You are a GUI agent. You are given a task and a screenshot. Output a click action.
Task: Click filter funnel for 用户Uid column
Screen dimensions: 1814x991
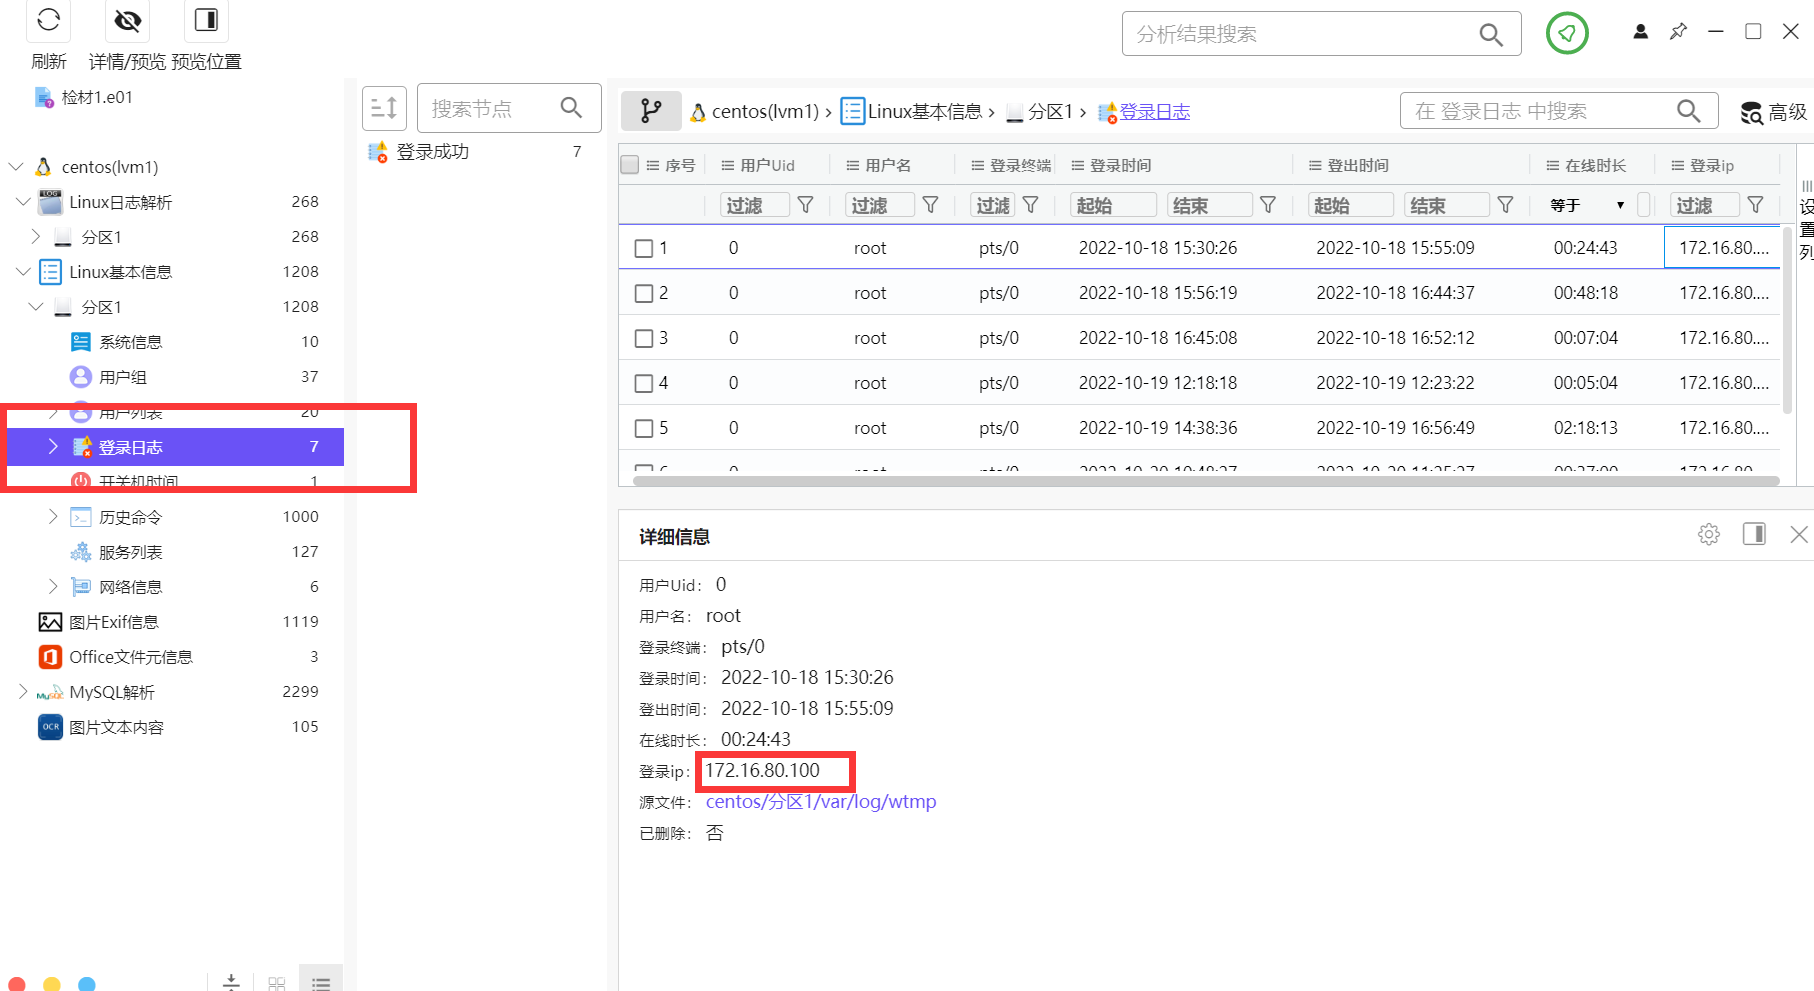point(805,205)
